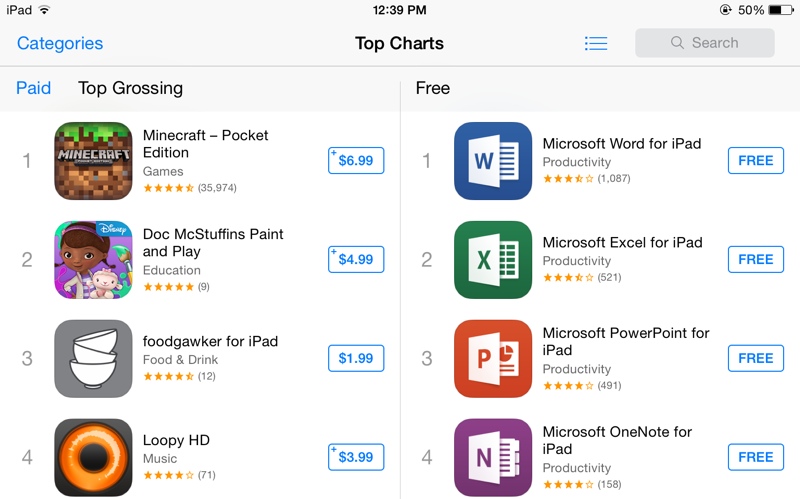Switch to the Paid tab
Image resolution: width=800 pixels, height=499 pixels.
[x=33, y=88]
